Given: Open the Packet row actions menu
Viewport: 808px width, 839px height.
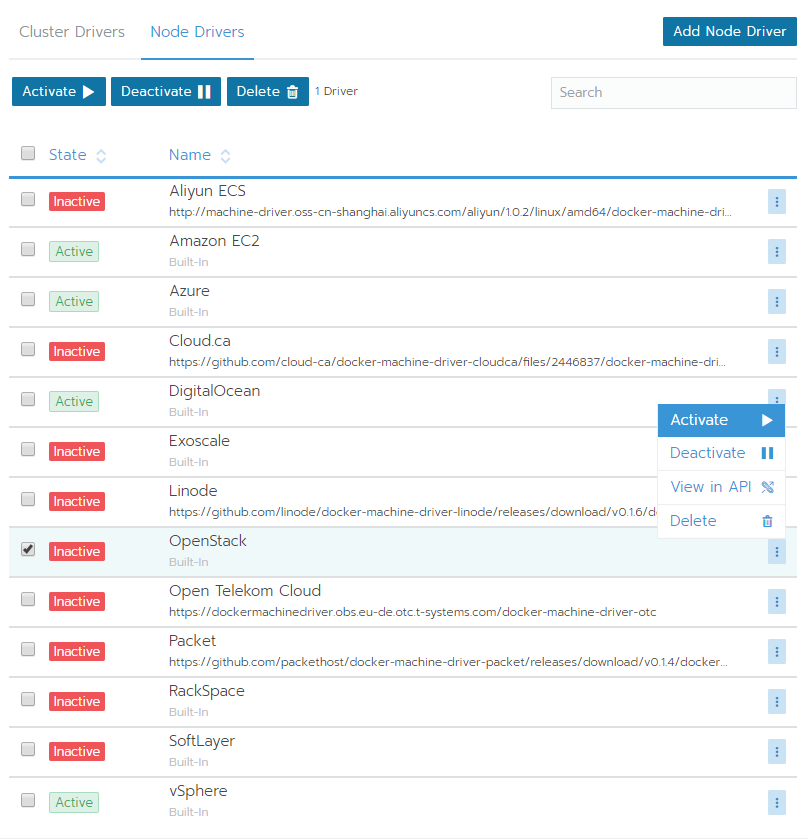Looking at the screenshot, I should [x=776, y=652].
